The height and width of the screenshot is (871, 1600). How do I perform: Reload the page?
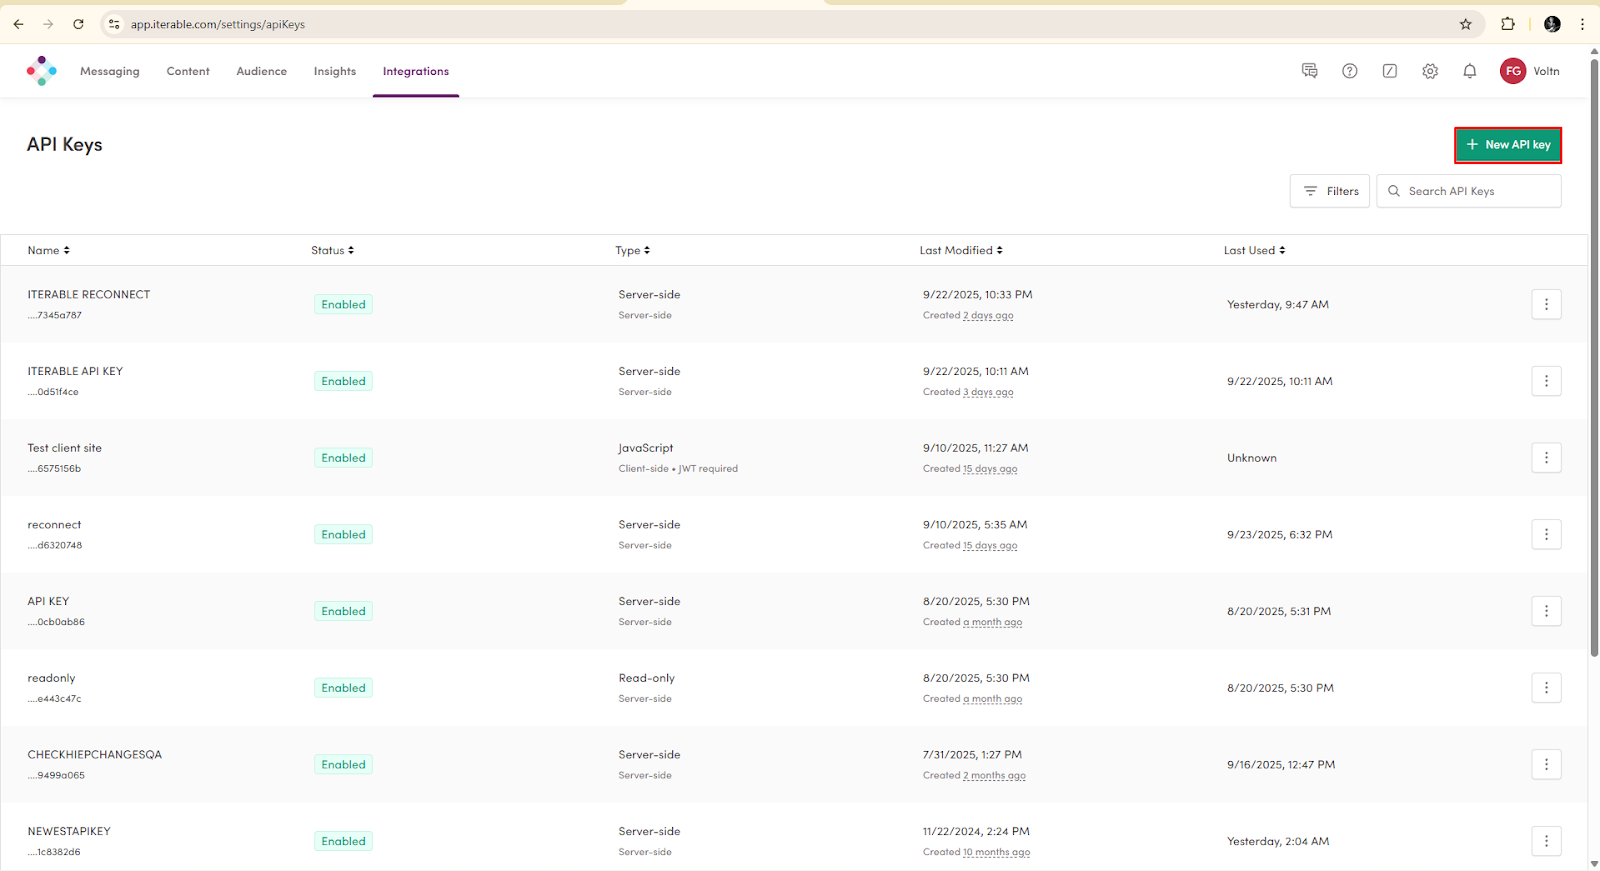click(x=78, y=24)
